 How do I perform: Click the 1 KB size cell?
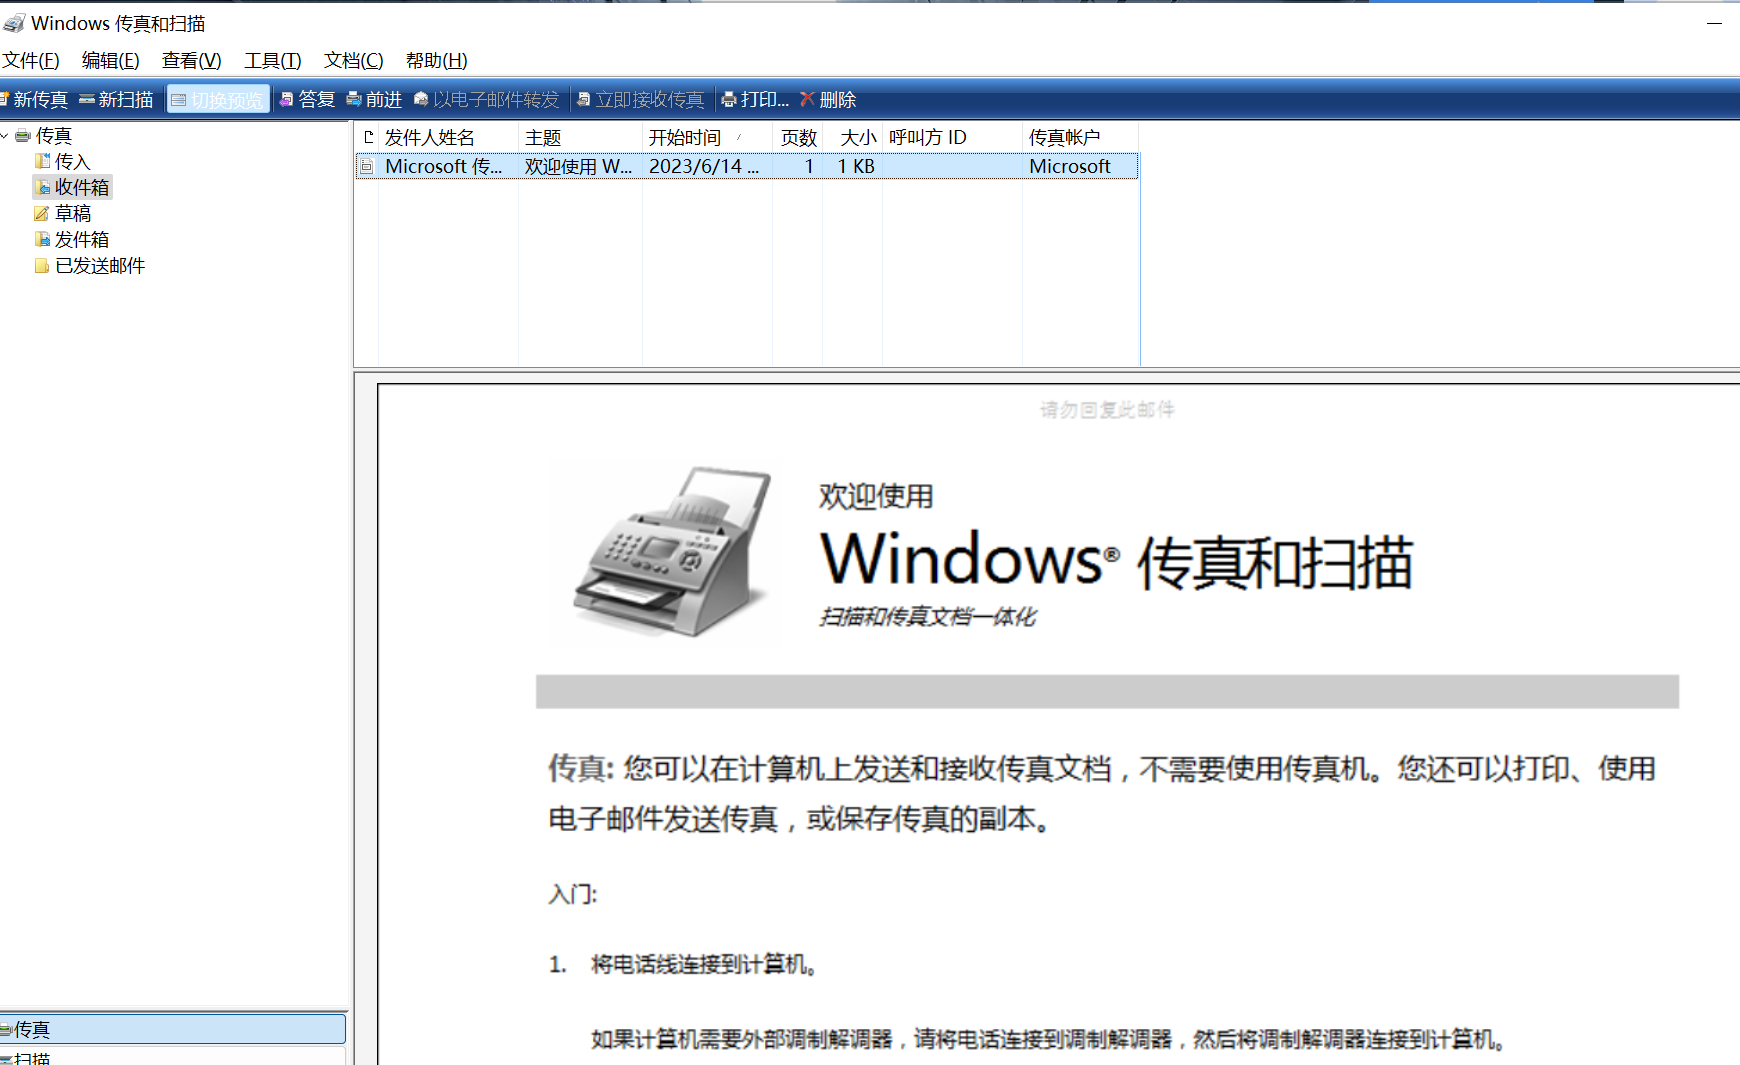coord(856,166)
